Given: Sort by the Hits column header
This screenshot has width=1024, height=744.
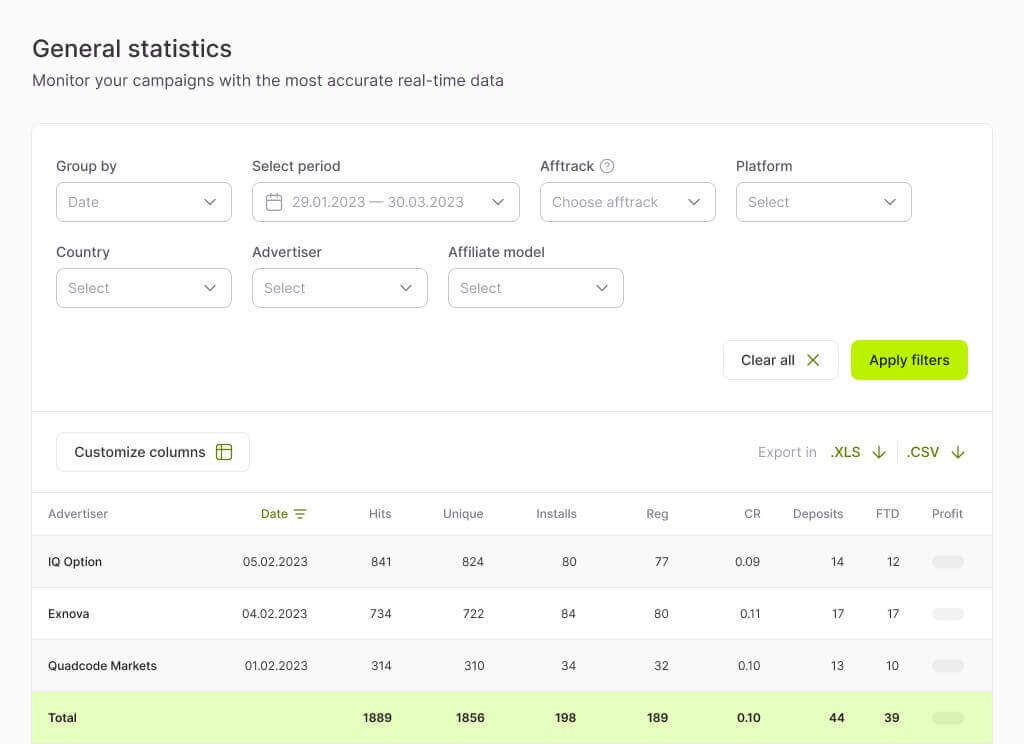Looking at the screenshot, I should point(380,514).
